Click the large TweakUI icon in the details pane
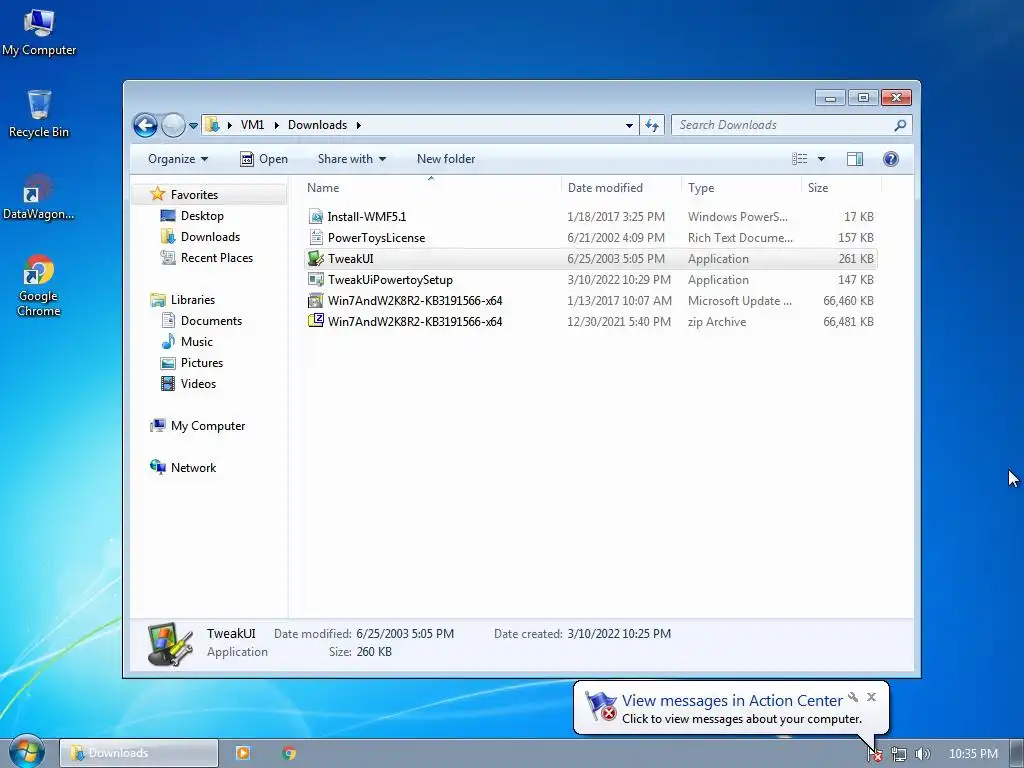1024x768 pixels. pyautogui.click(x=170, y=643)
